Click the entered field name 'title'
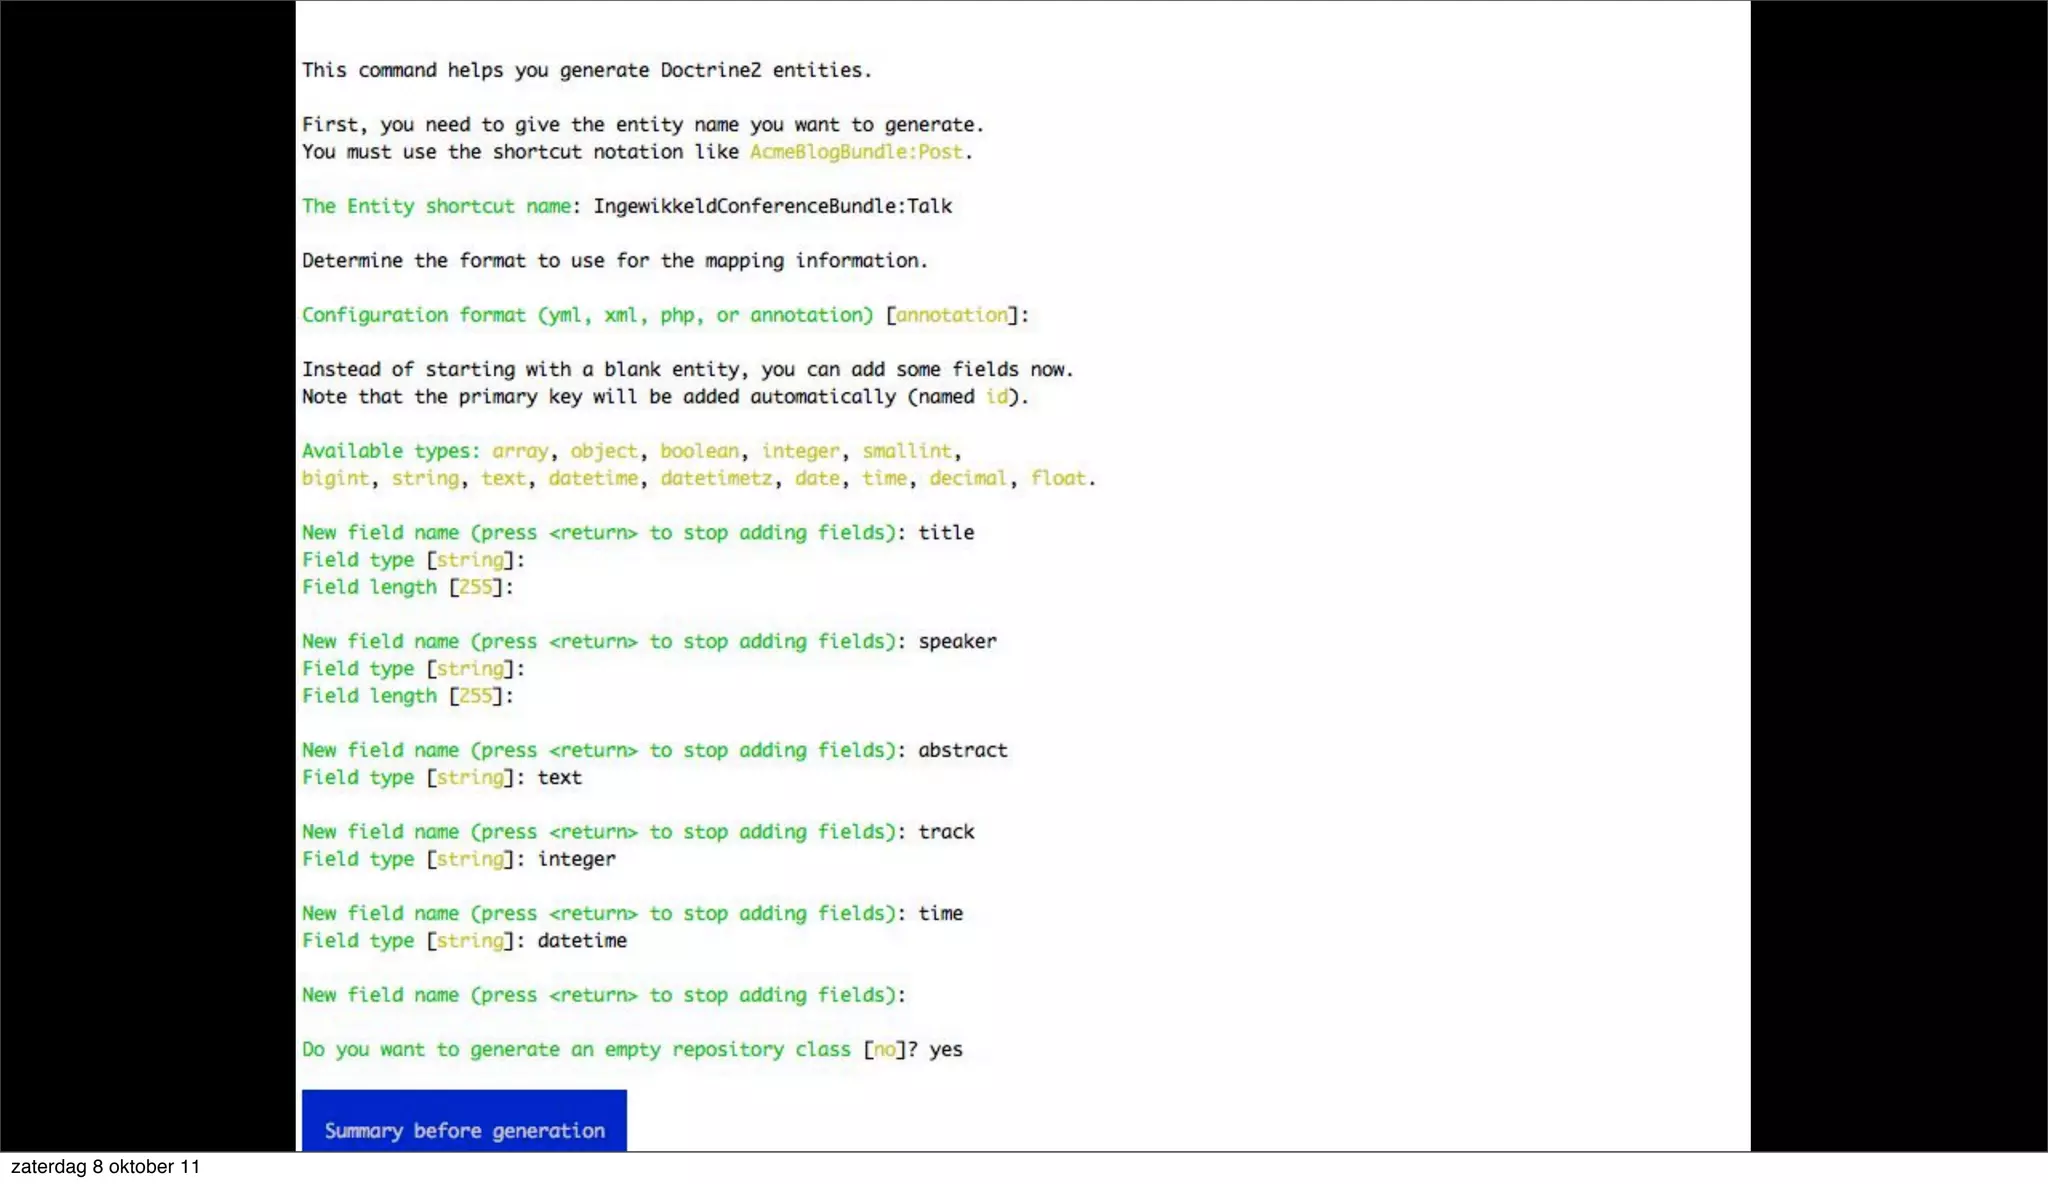This screenshot has height=1184, width=2048. (946, 533)
